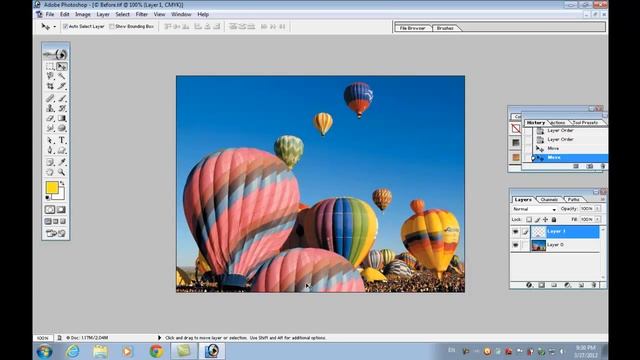The image size is (640, 360).
Task: Select the Path Selection tool
Action: click(x=50, y=140)
